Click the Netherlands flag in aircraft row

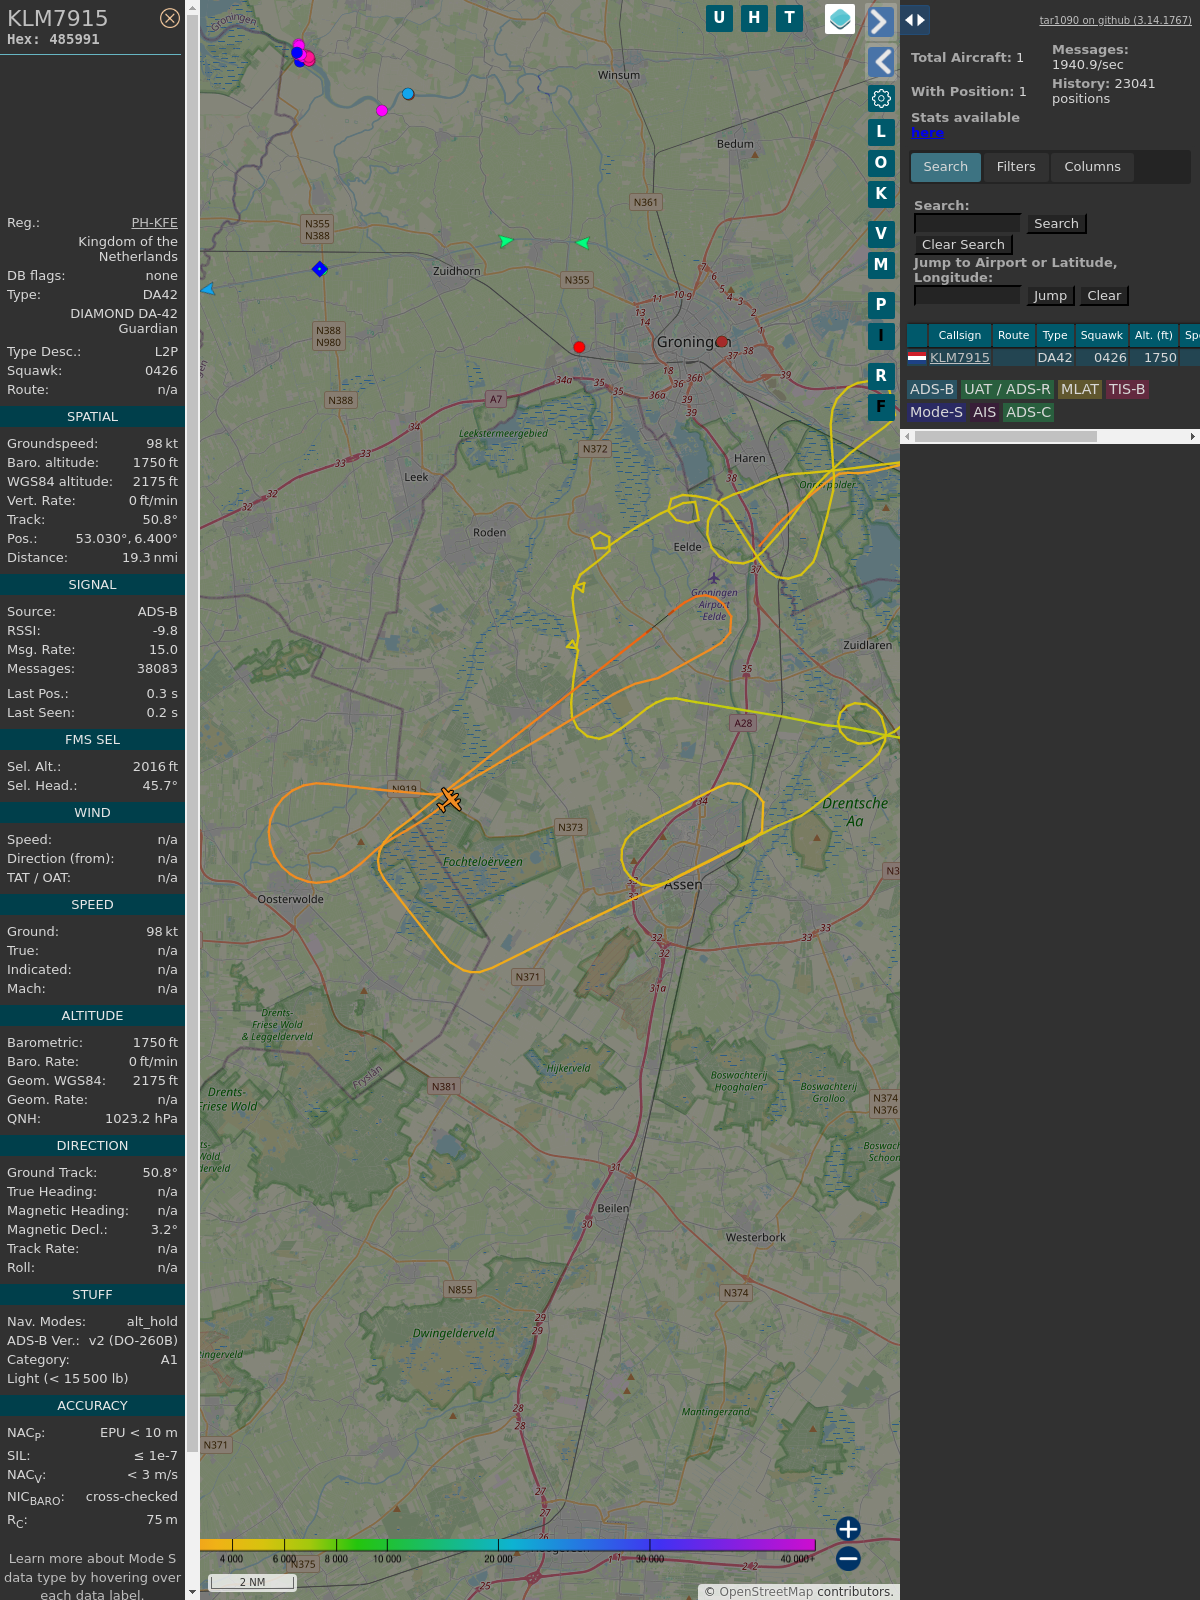tap(917, 357)
